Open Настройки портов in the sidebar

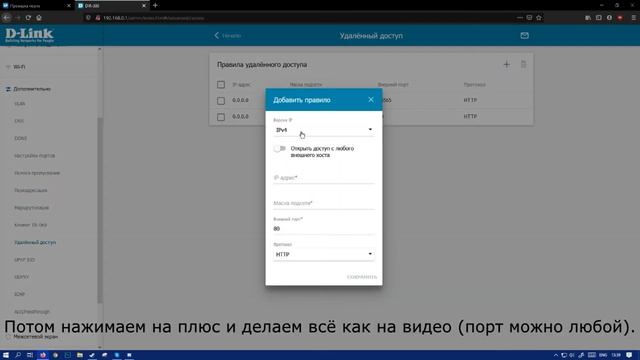click(x=34, y=156)
